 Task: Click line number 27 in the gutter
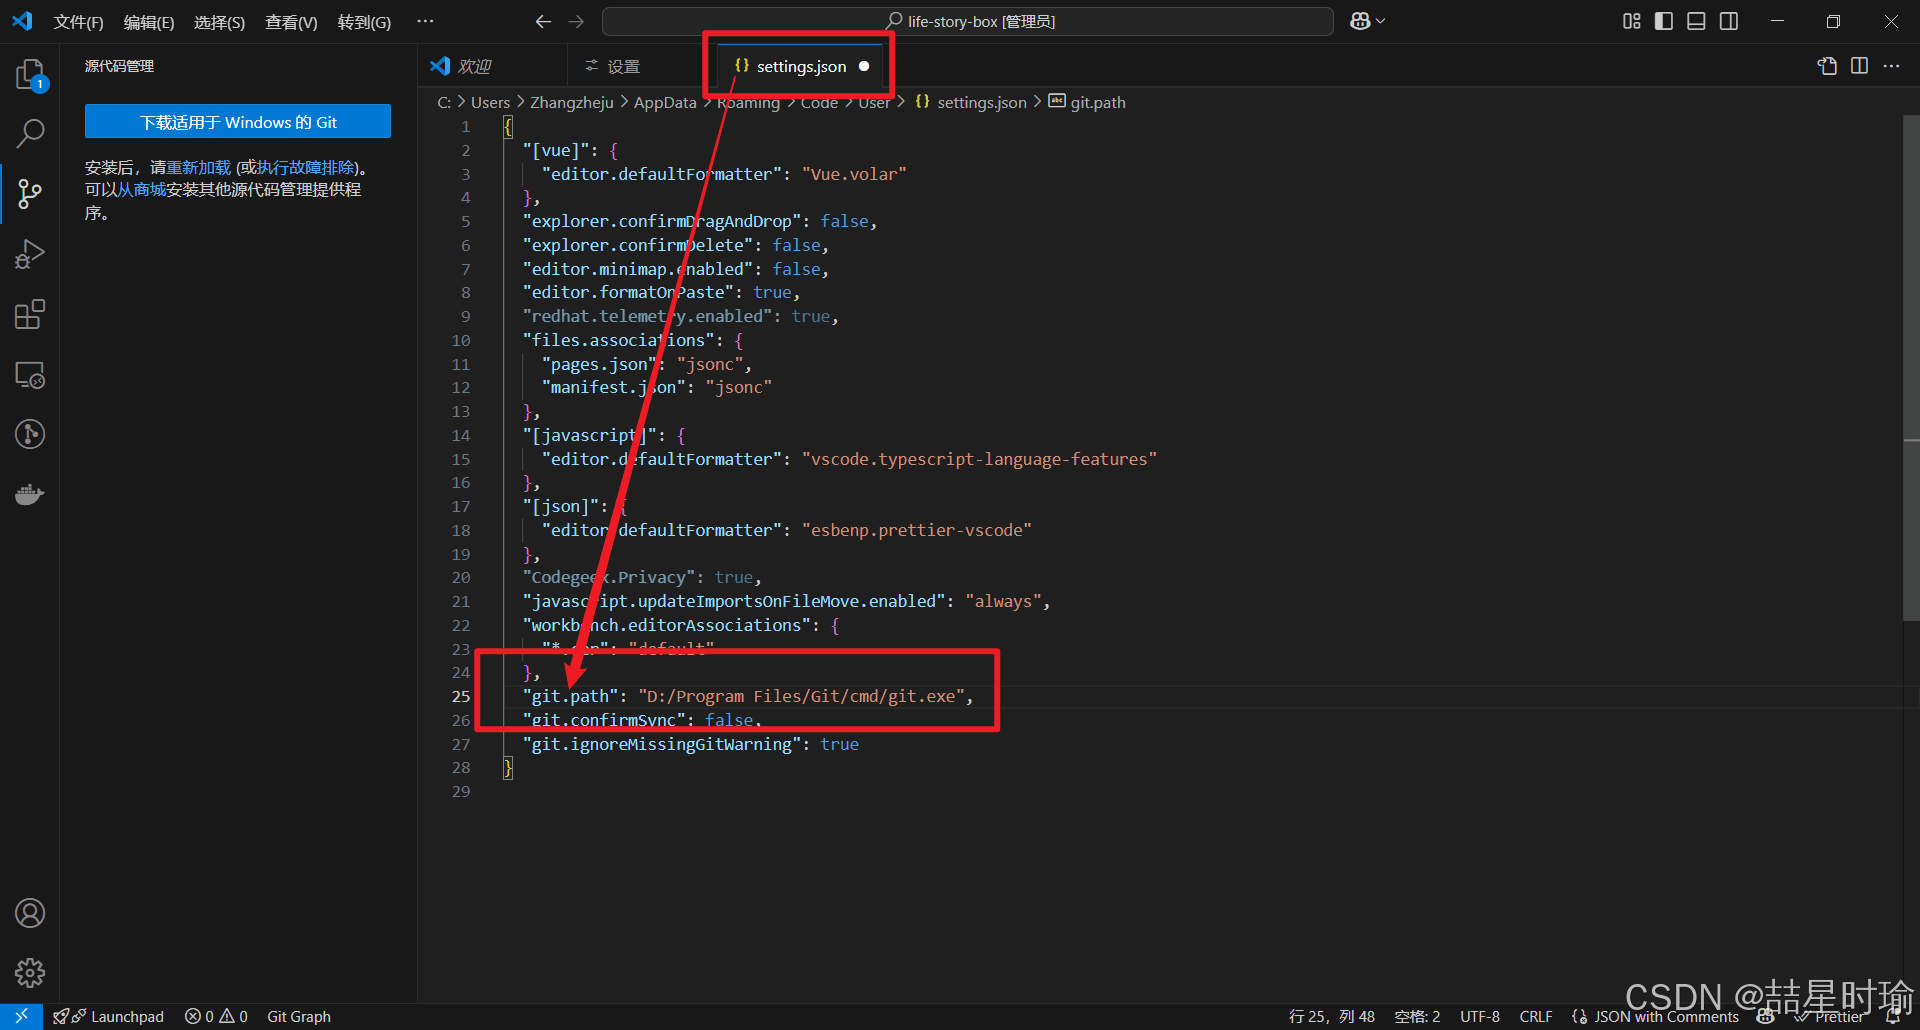(460, 744)
